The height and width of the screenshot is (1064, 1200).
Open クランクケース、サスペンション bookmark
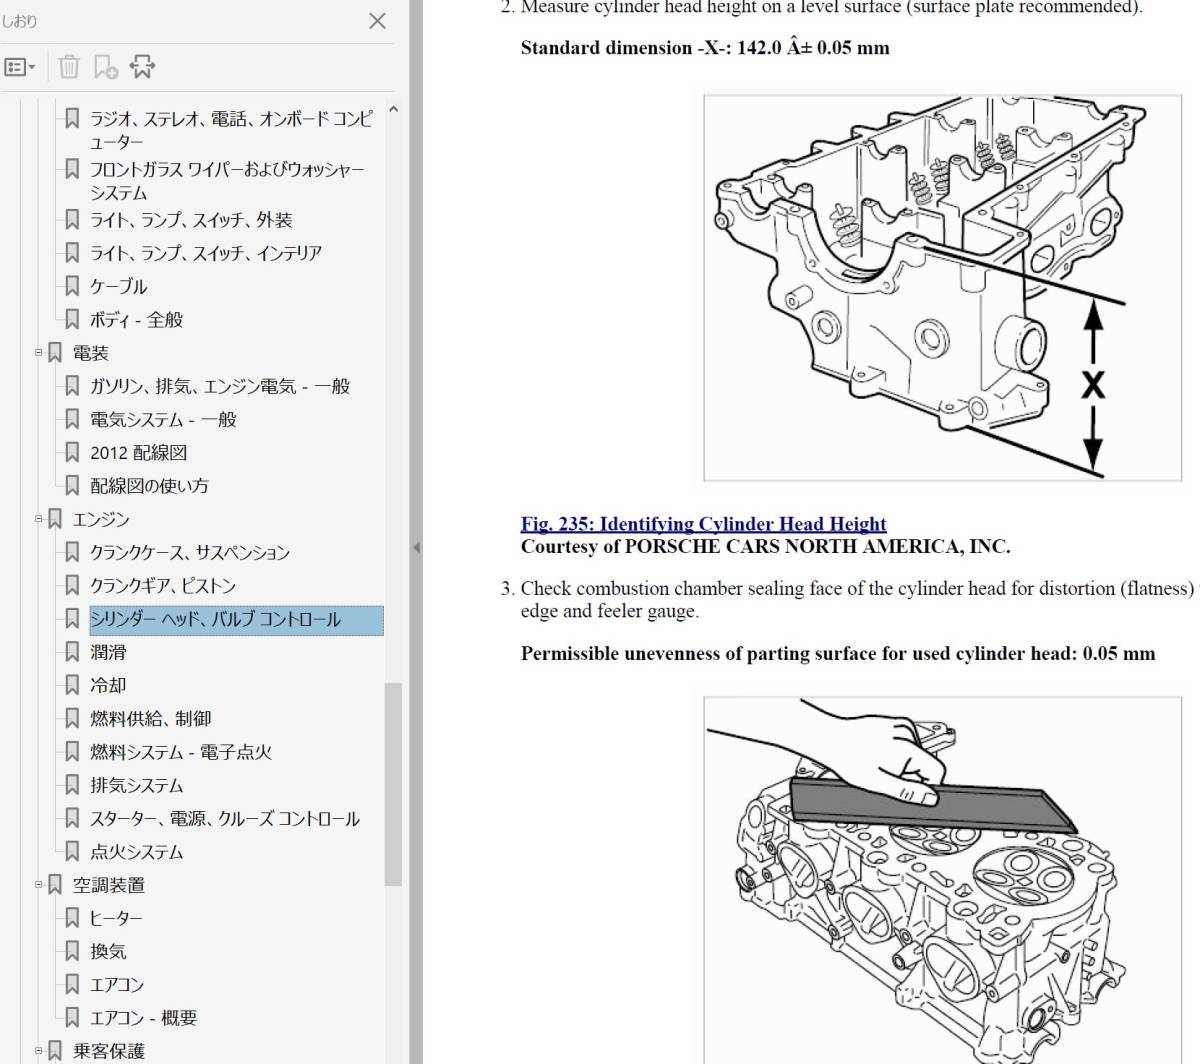click(190, 552)
